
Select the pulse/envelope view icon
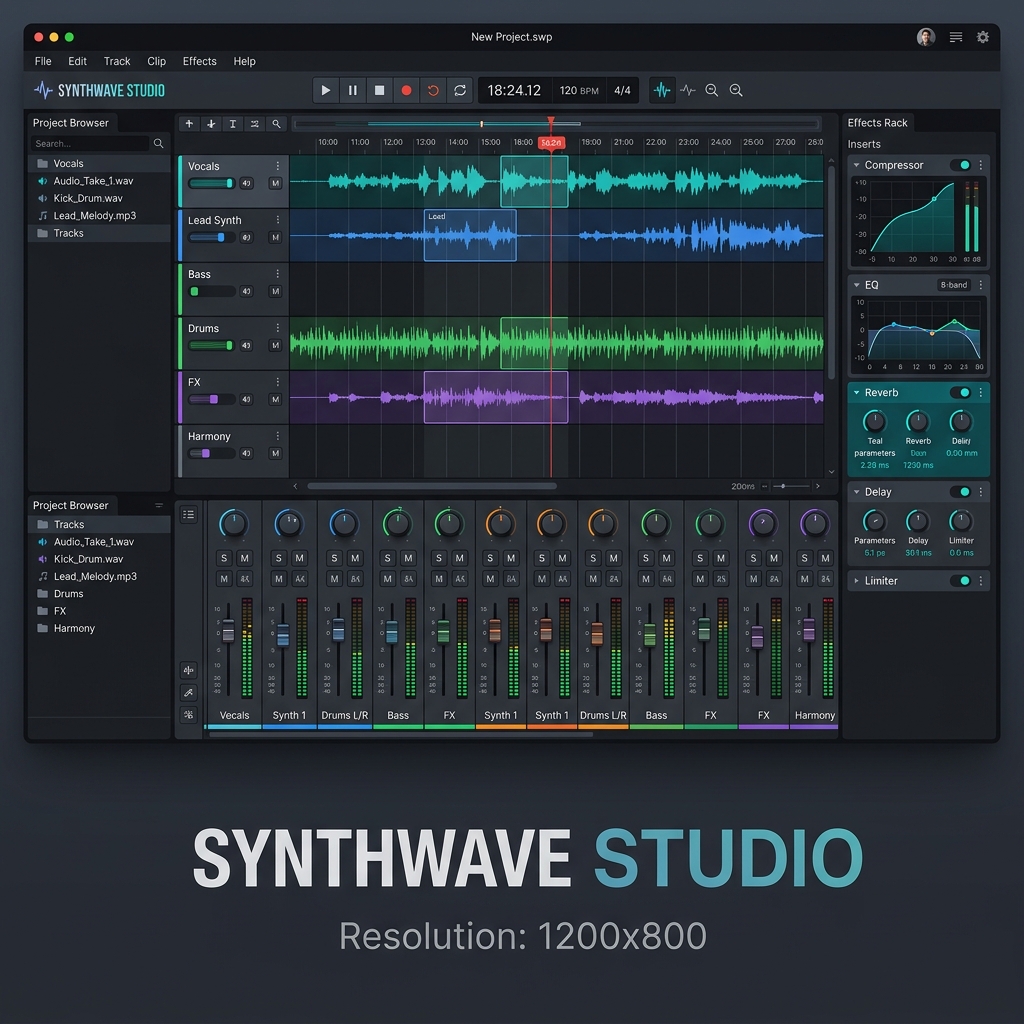pyautogui.click(x=688, y=90)
